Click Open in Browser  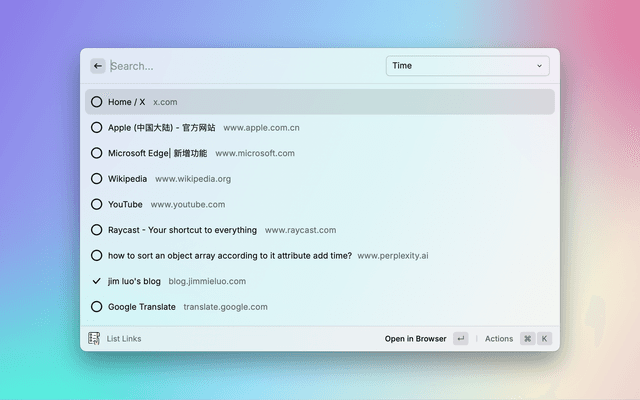[x=415, y=339]
